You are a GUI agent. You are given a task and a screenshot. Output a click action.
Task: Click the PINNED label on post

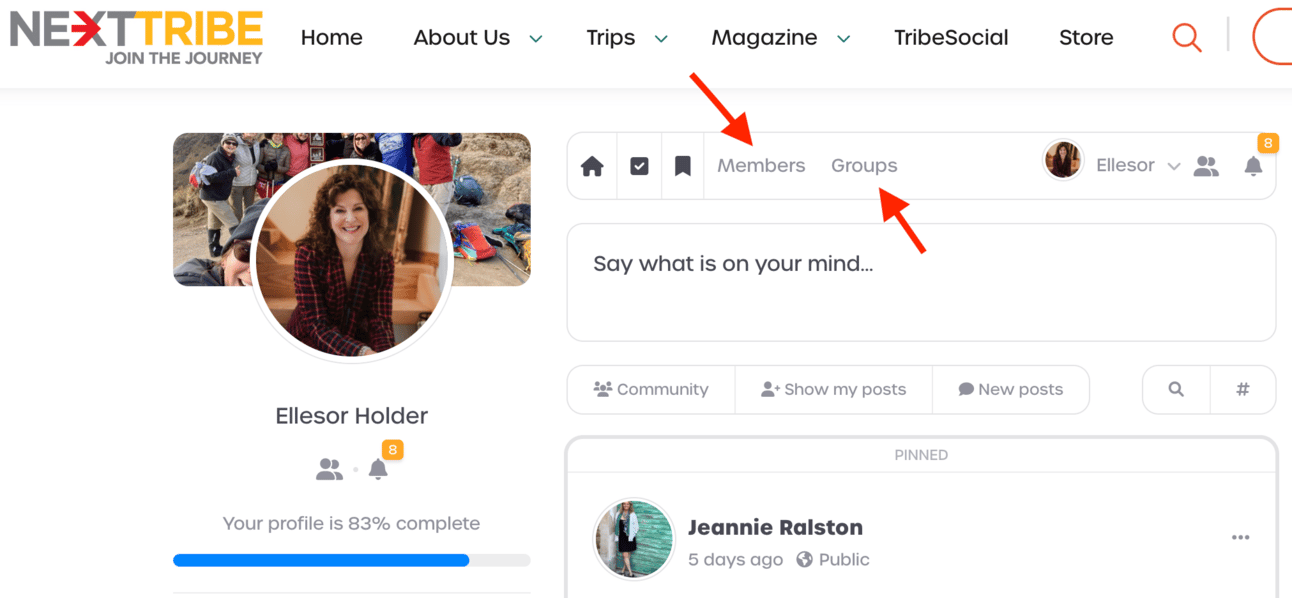coord(921,455)
